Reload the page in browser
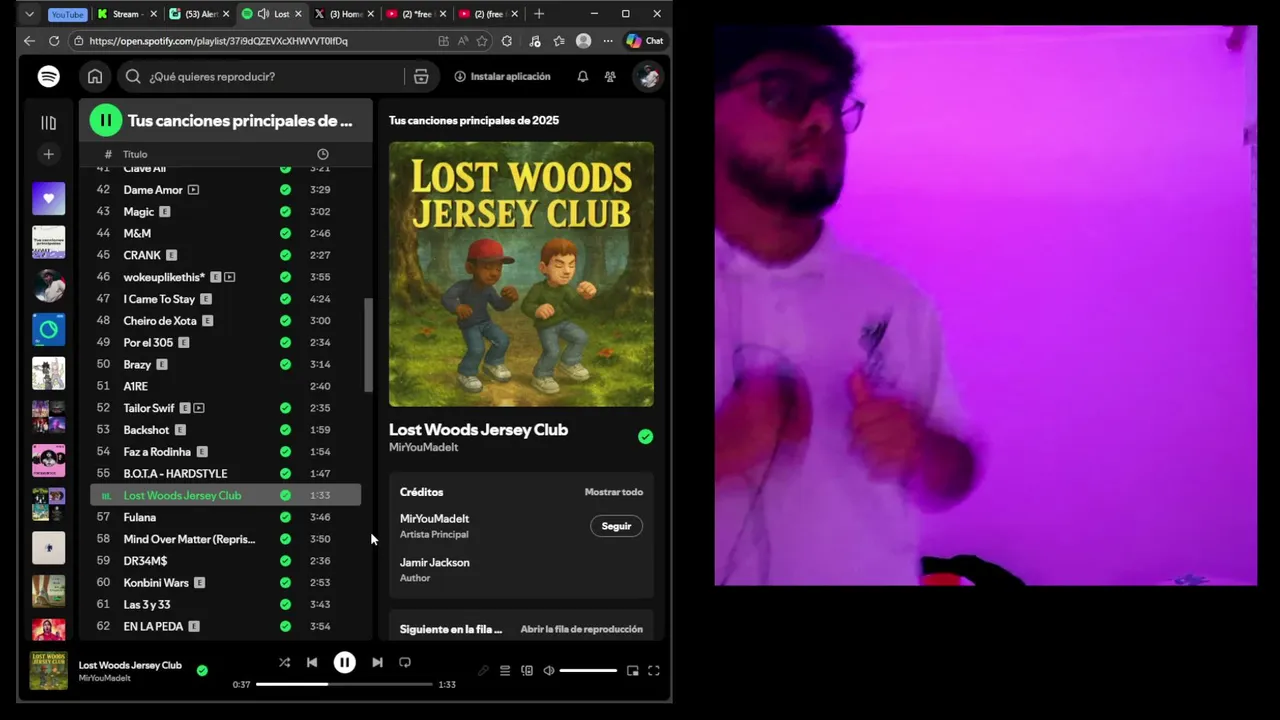The width and height of the screenshot is (1280, 720). click(x=54, y=41)
